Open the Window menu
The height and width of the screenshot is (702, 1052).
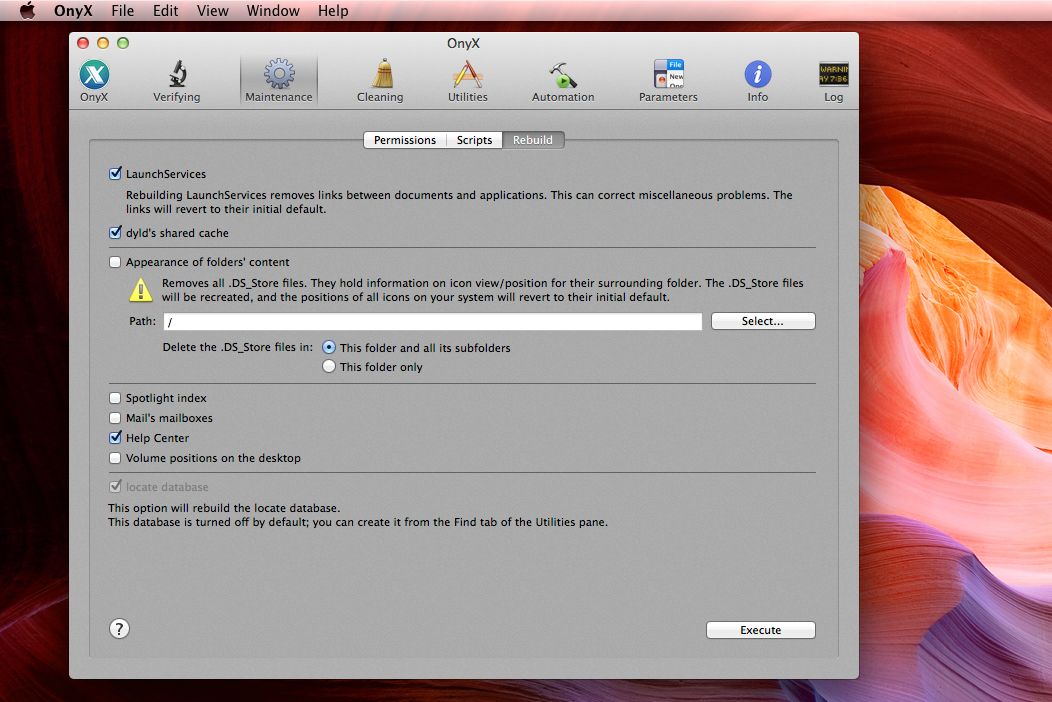[273, 11]
